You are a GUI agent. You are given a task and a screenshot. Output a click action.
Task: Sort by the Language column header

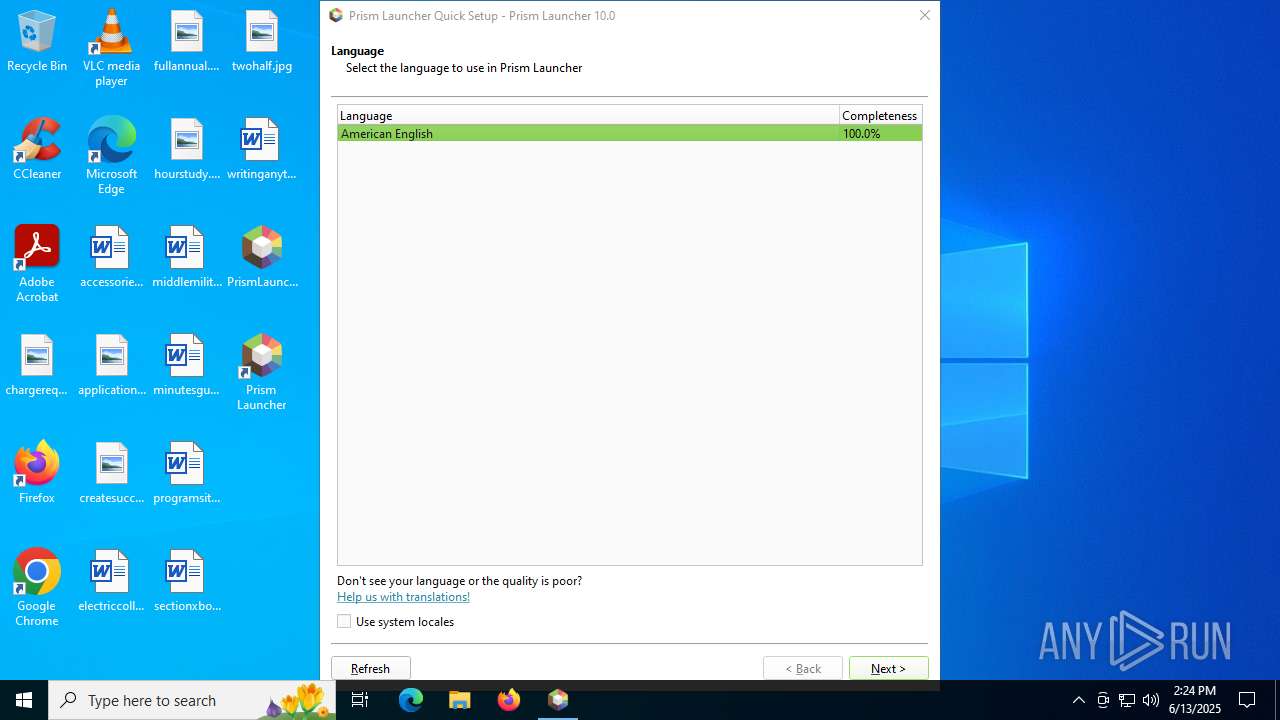tap(588, 115)
